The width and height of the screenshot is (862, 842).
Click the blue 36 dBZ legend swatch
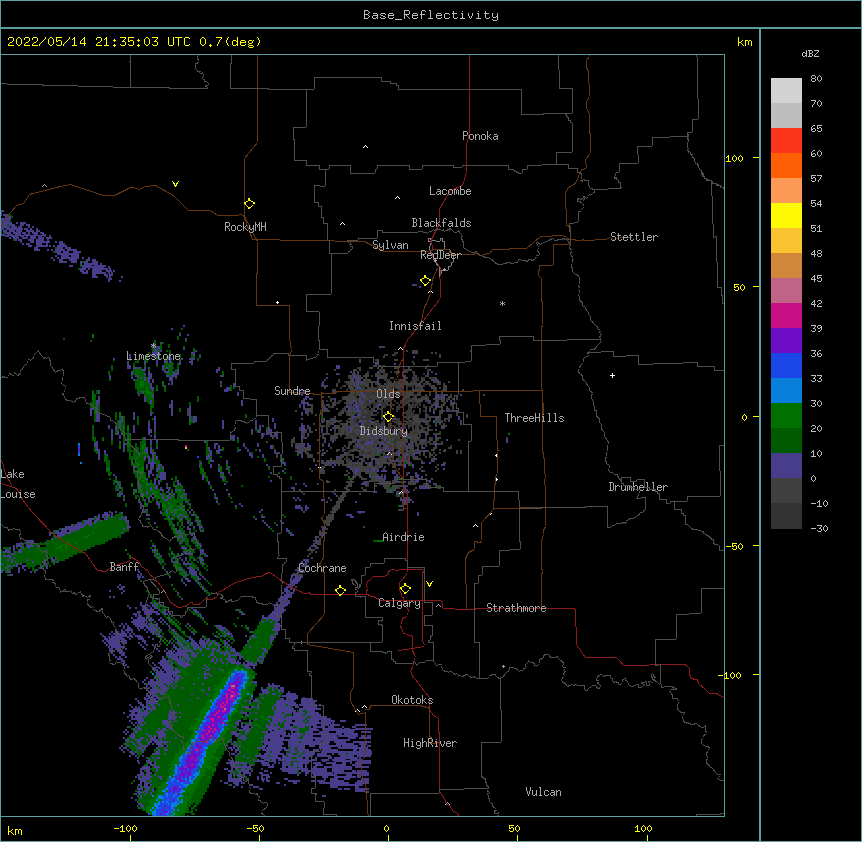(786, 365)
